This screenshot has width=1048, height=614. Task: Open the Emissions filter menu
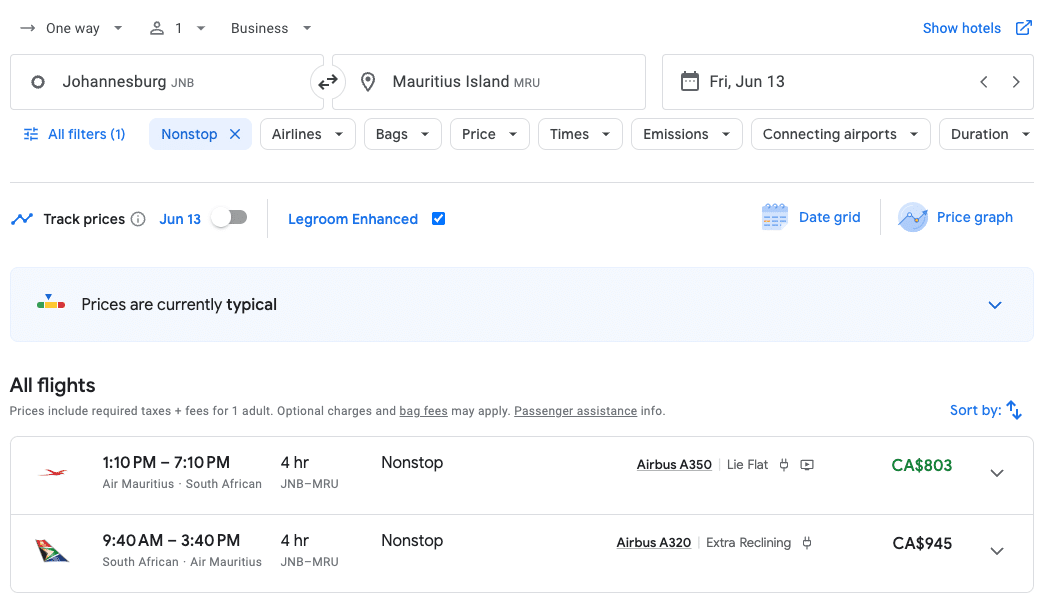pyautogui.click(x=686, y=134)
